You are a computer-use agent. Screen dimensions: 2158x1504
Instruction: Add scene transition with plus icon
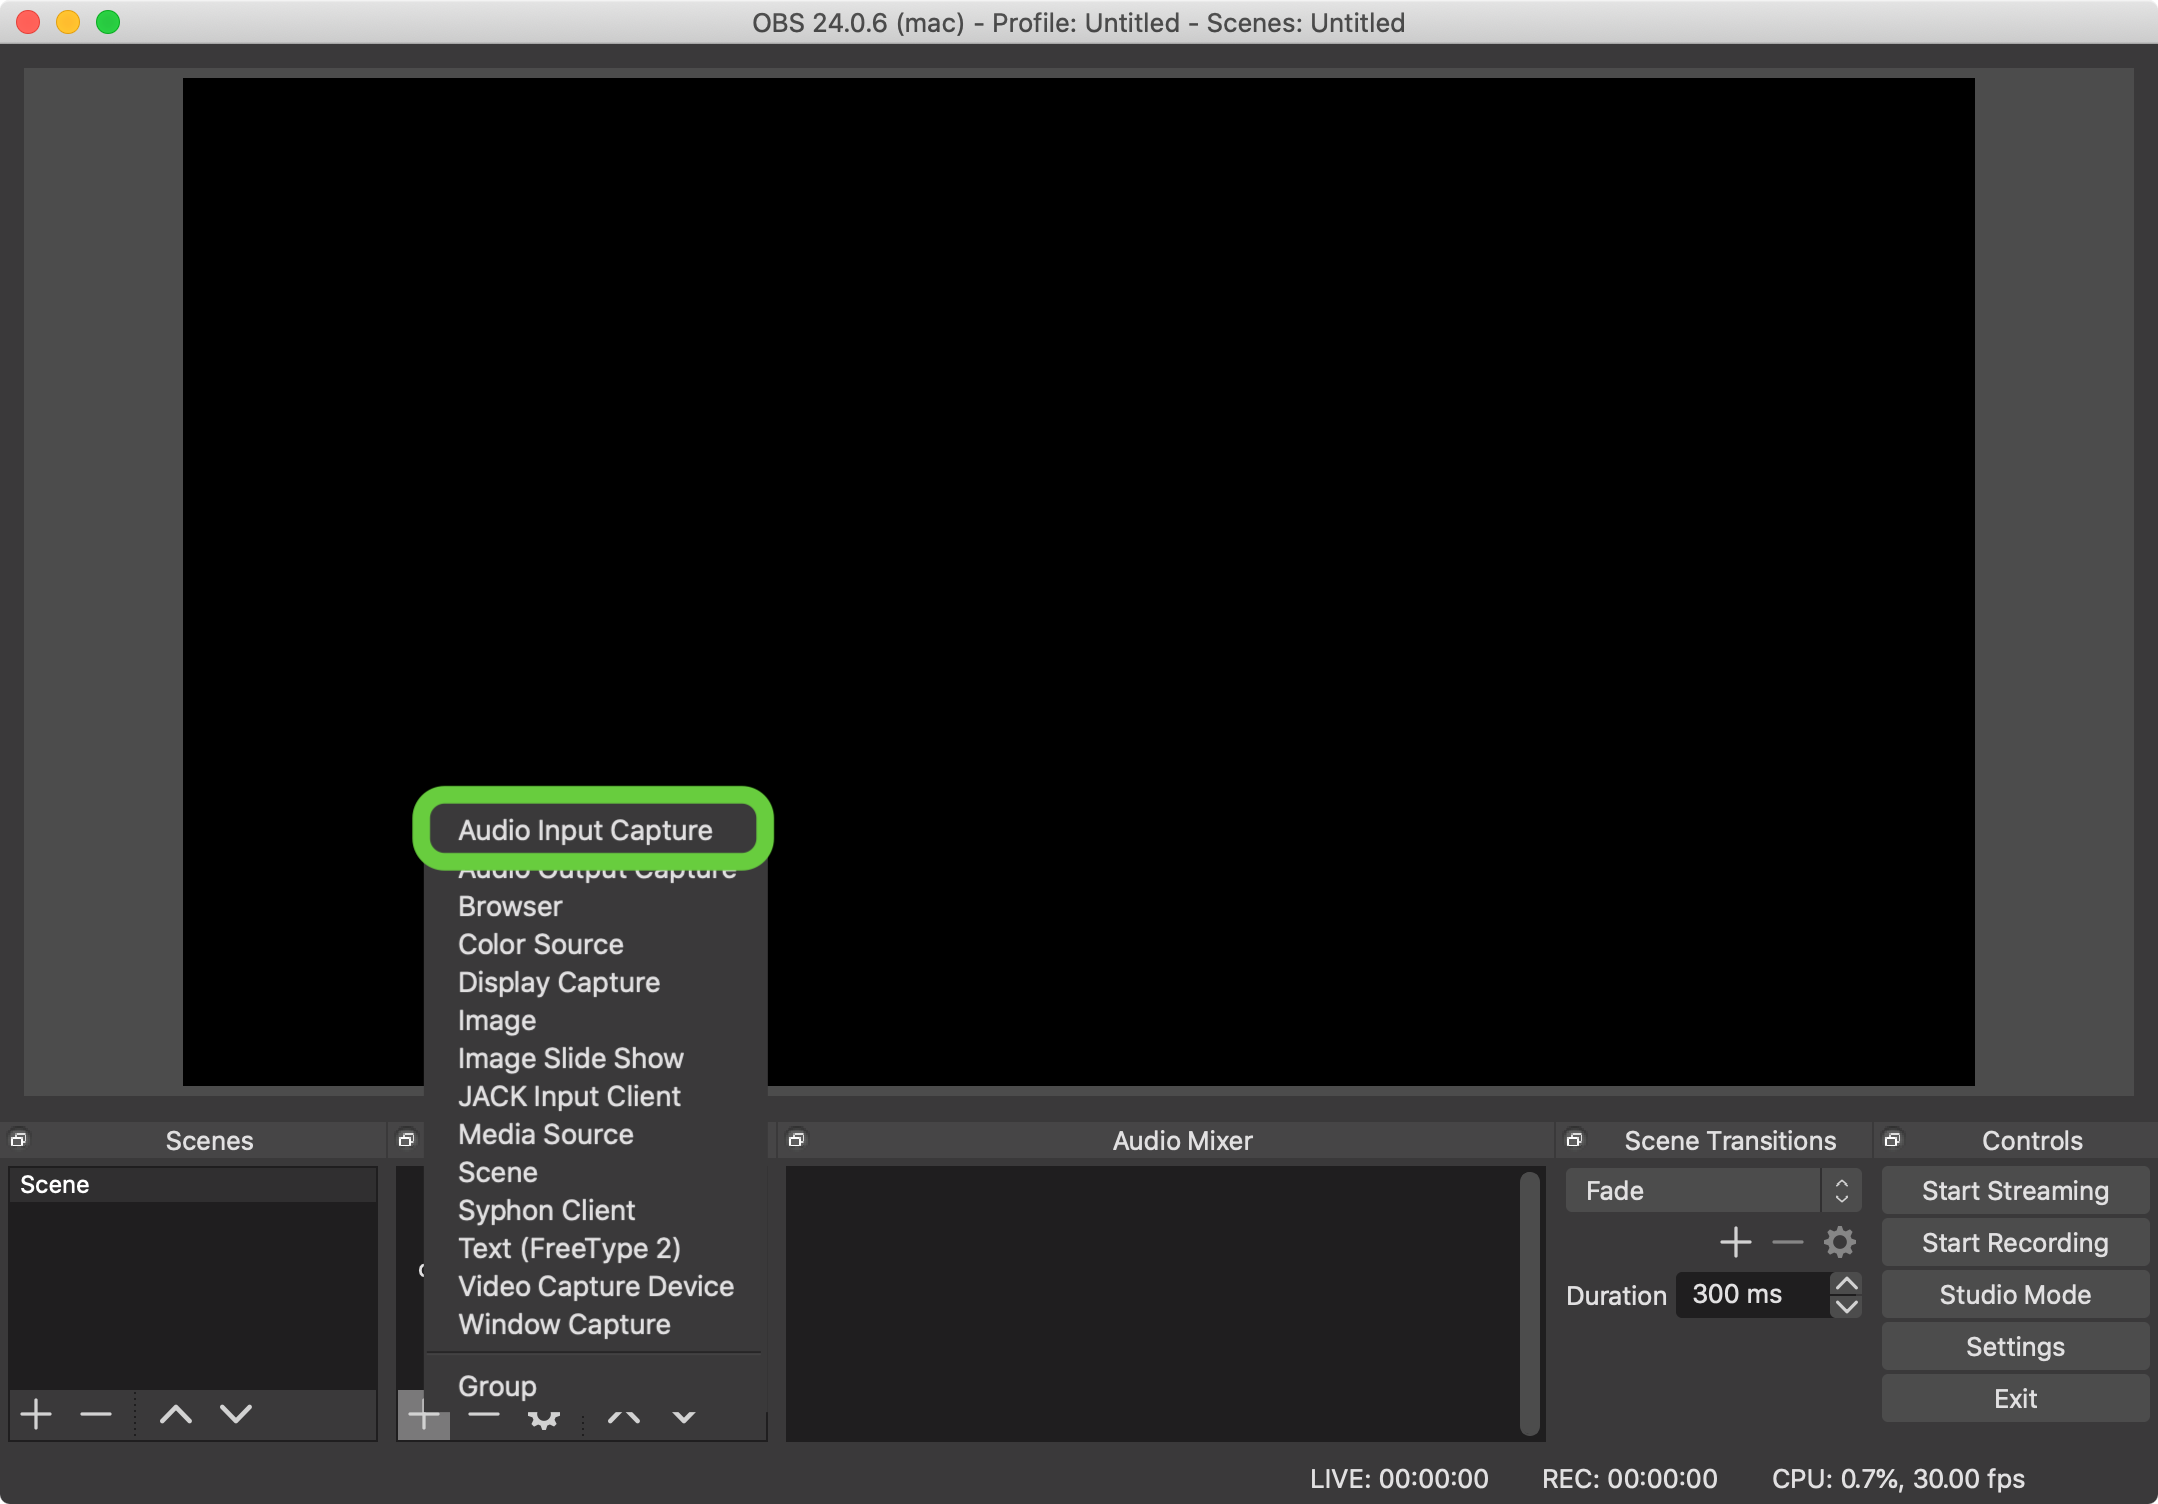1735,1243
